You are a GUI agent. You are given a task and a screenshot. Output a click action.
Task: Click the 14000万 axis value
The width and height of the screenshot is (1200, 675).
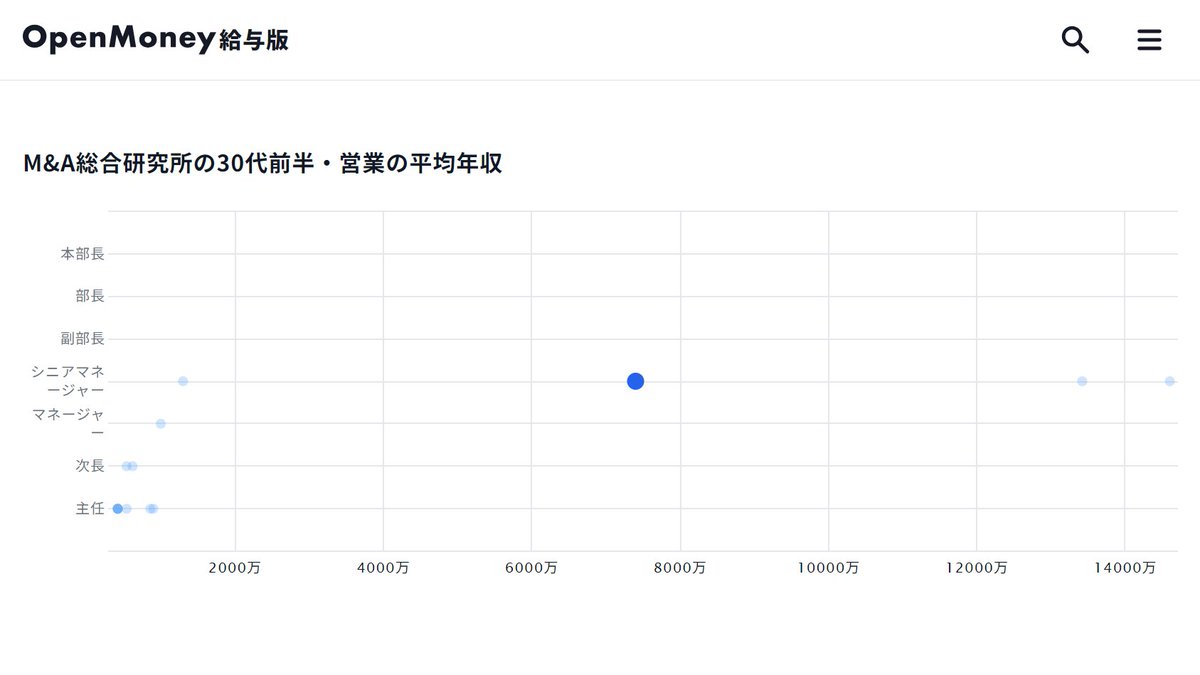1124,568
